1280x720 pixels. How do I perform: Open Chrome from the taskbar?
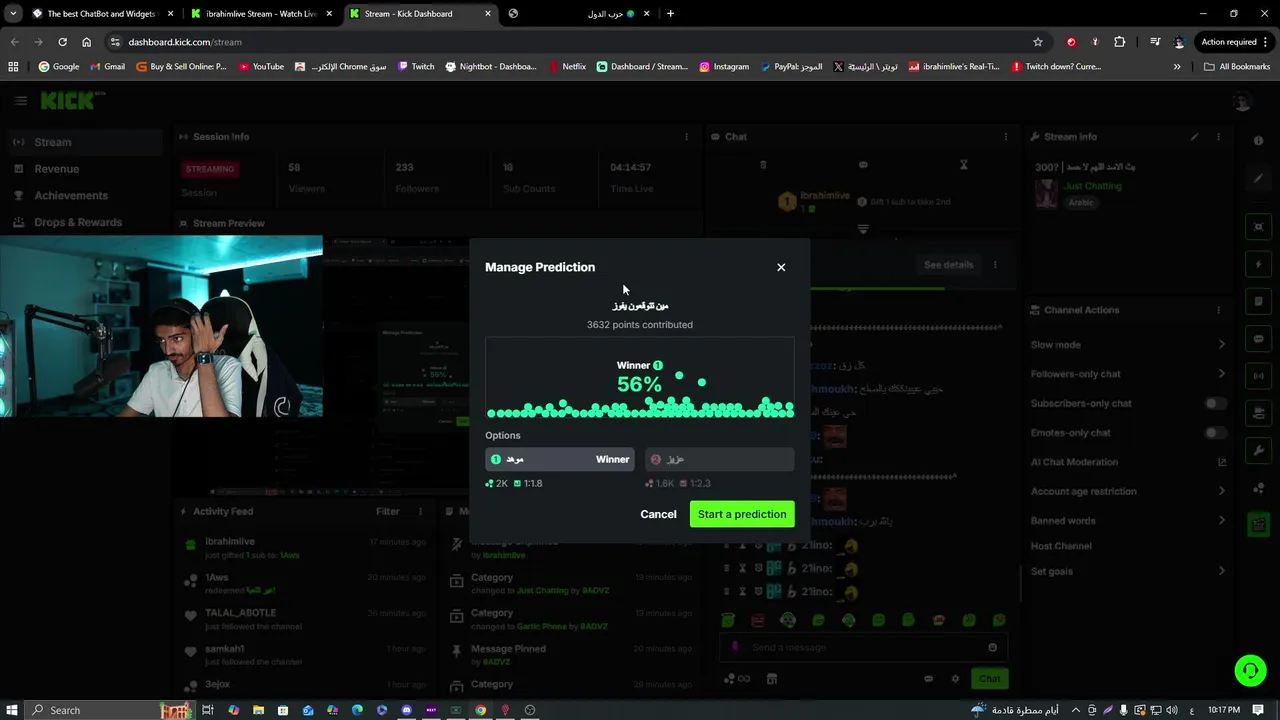(x=481, y=710)
